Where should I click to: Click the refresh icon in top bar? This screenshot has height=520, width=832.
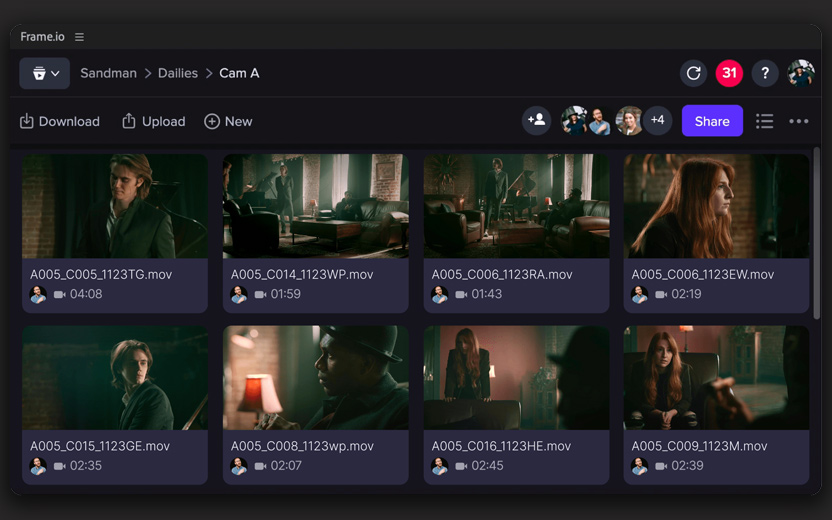coord(693,73)
